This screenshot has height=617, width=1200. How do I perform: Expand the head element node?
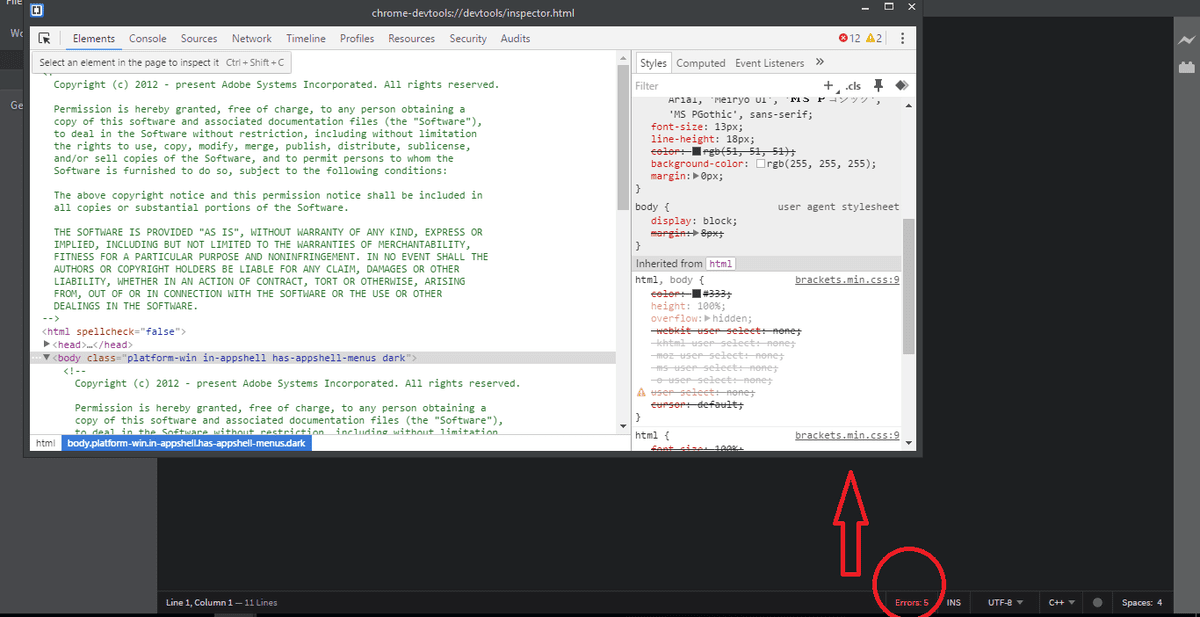47,345
